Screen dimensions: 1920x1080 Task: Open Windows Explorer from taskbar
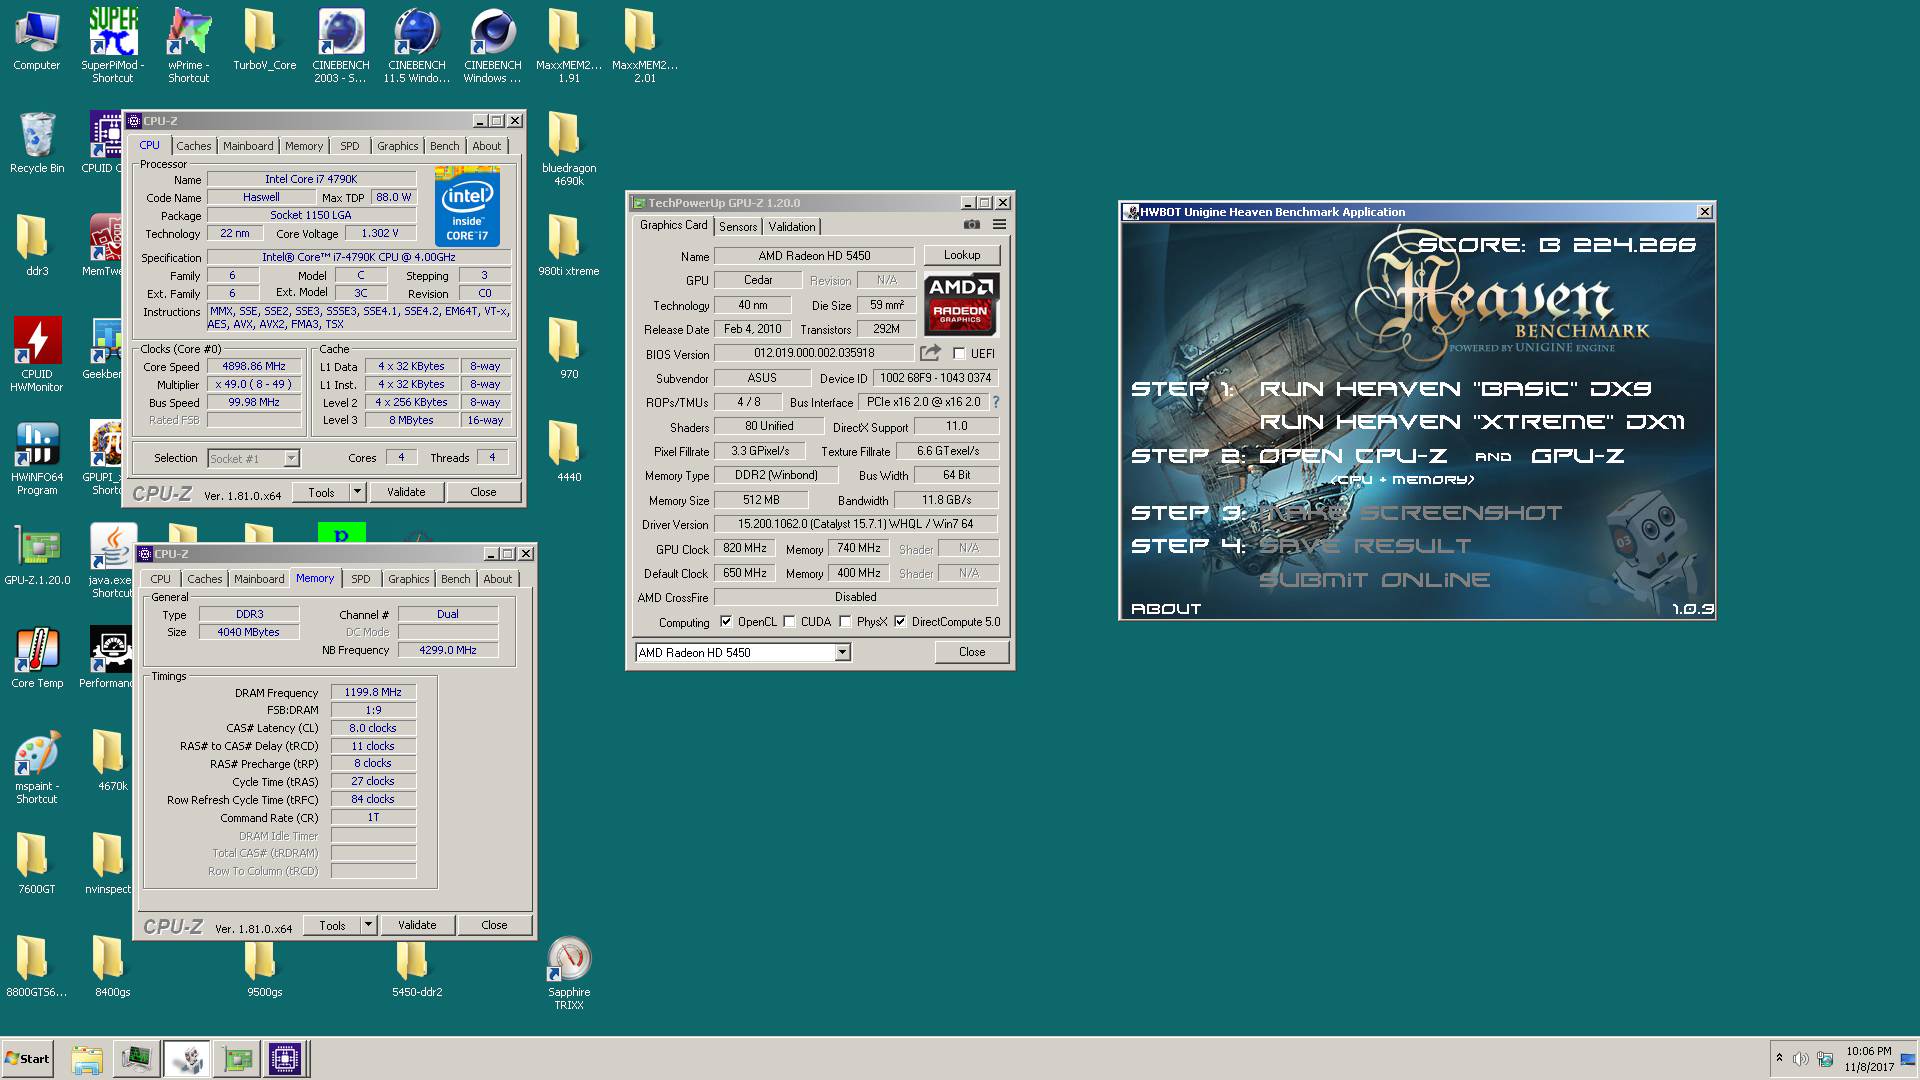[x=87, y=1059]
